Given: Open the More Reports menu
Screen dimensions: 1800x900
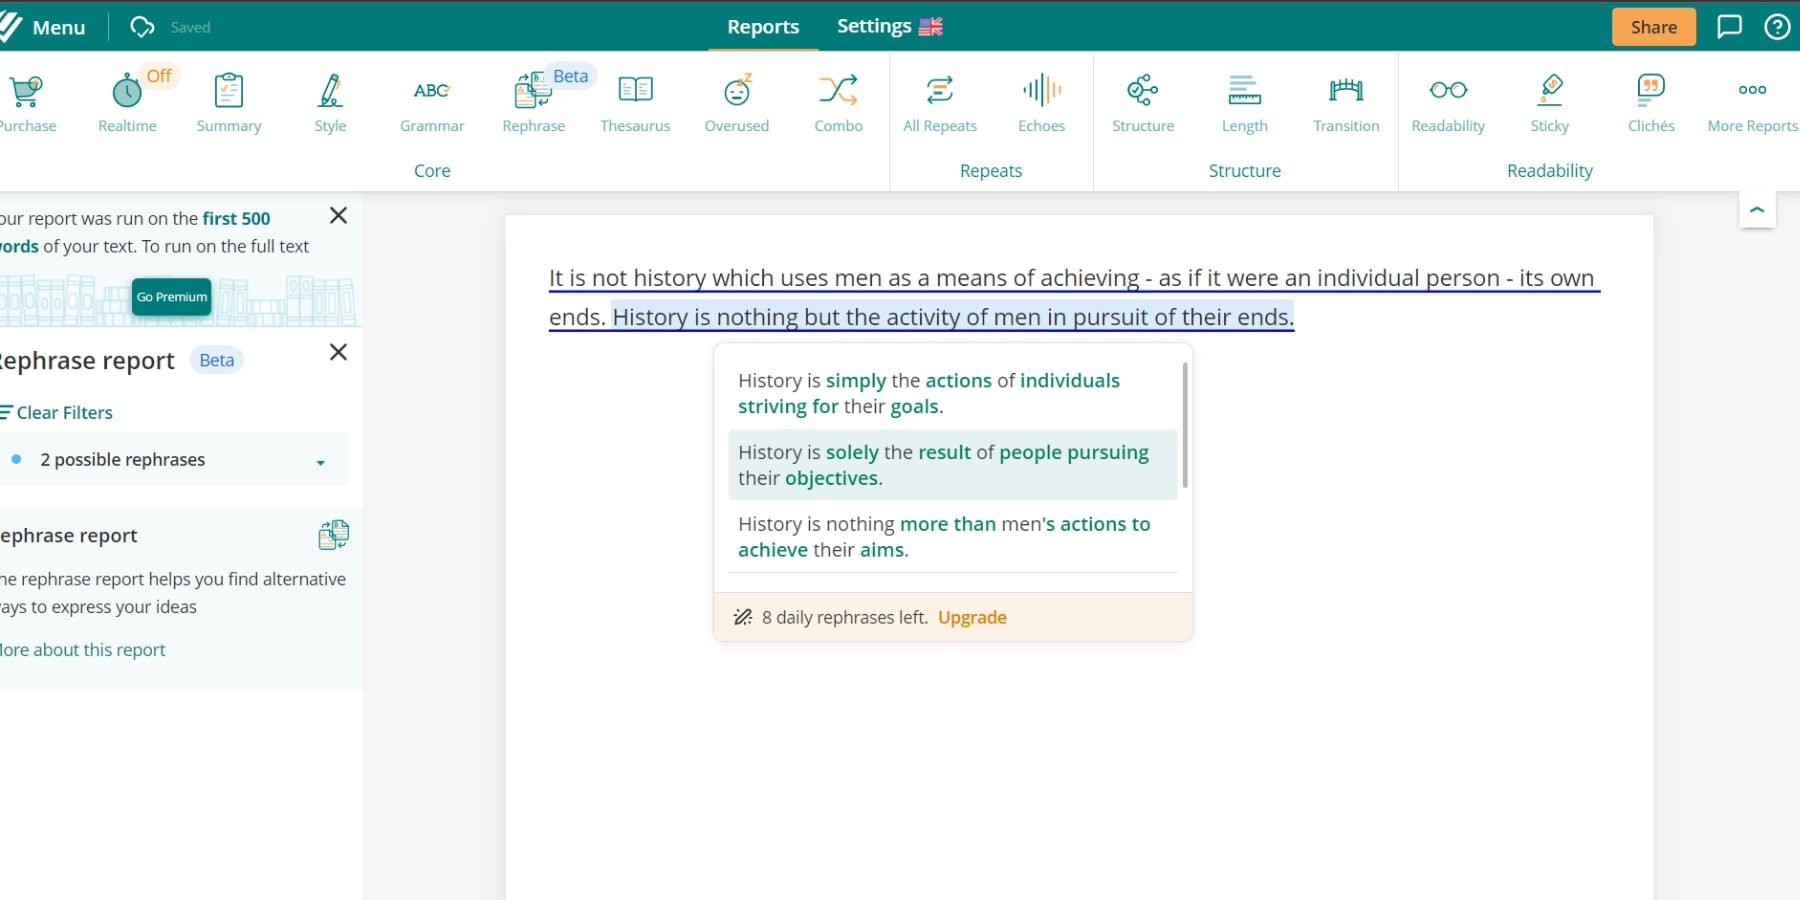Looking at the screenshot, I should pyautogui.click(x=1751, y=97).
